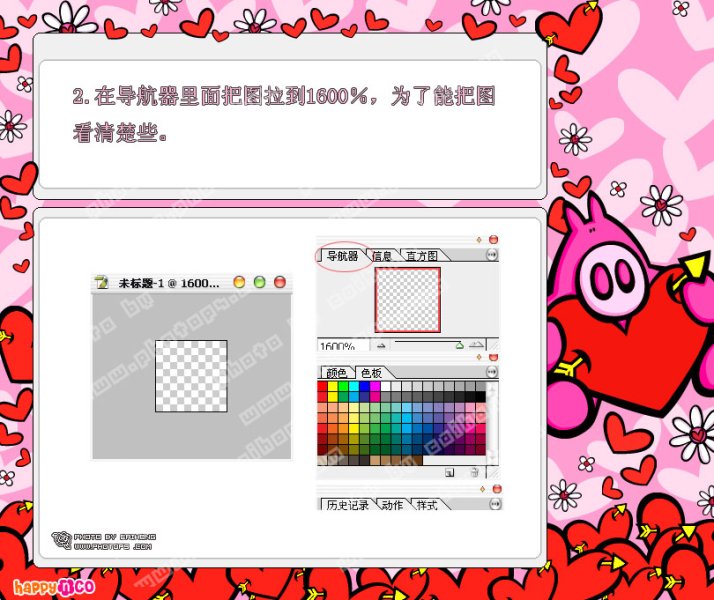Click the document icon in 未标题-1 title bar
The width and height of the screenshot is (714, 600).
pyautogui.click(x=101, y=283)
